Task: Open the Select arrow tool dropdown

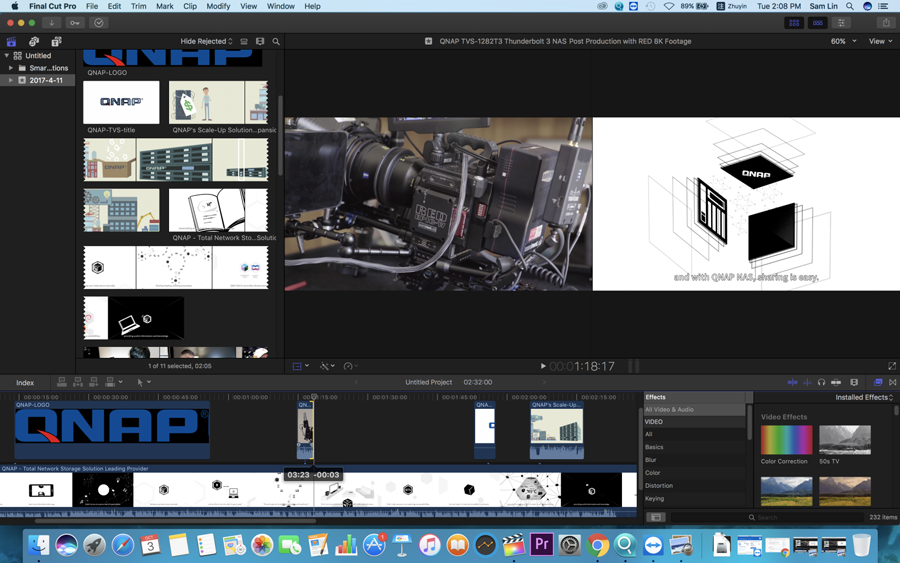Action: pyautogui.click(x=143, y=382)
